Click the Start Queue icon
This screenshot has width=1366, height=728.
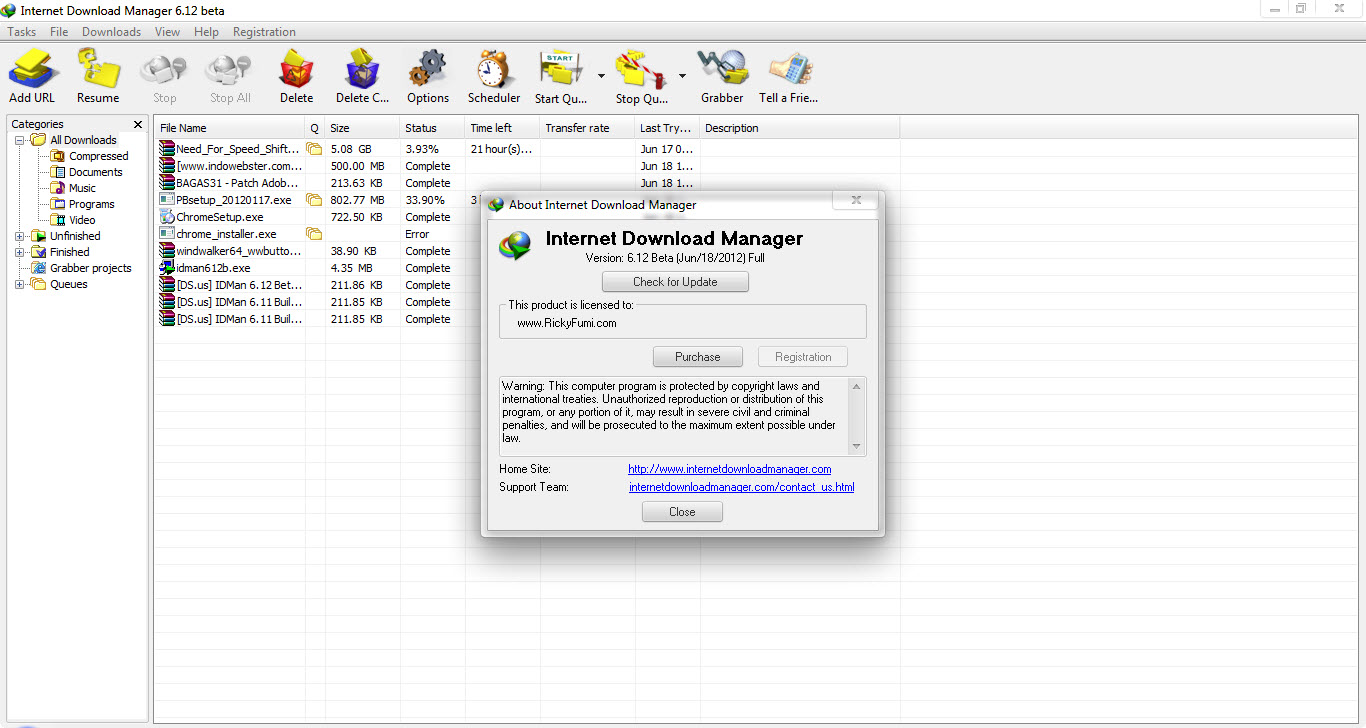pyautogui.click(x=562, y=69)
